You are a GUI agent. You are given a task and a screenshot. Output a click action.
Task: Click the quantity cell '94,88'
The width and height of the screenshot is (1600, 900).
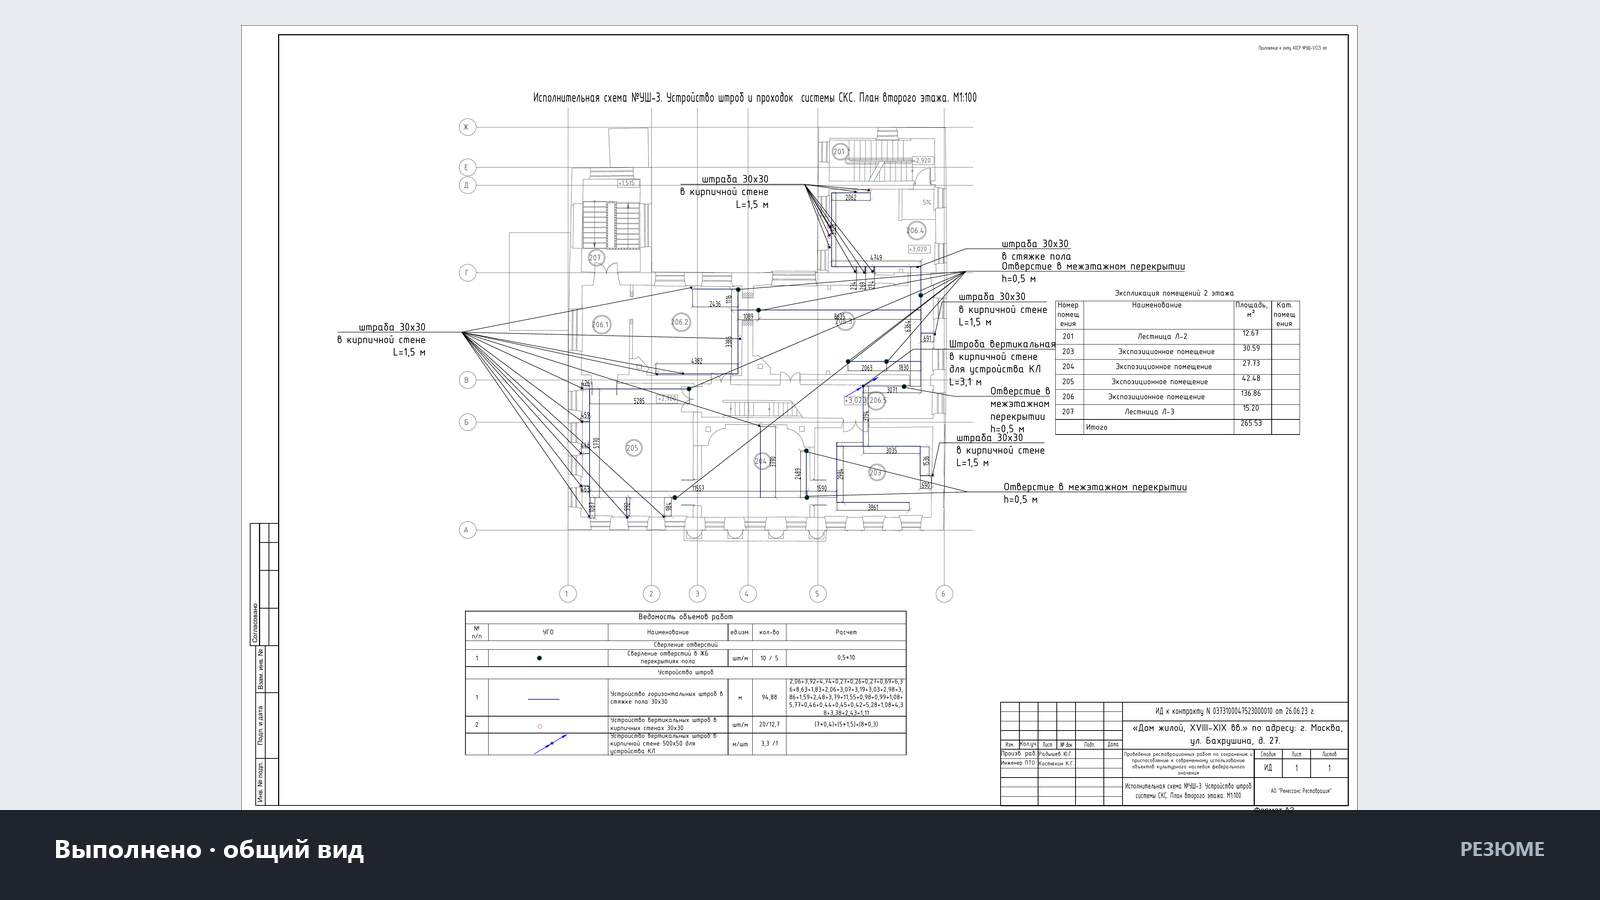[x=769, y=697]
